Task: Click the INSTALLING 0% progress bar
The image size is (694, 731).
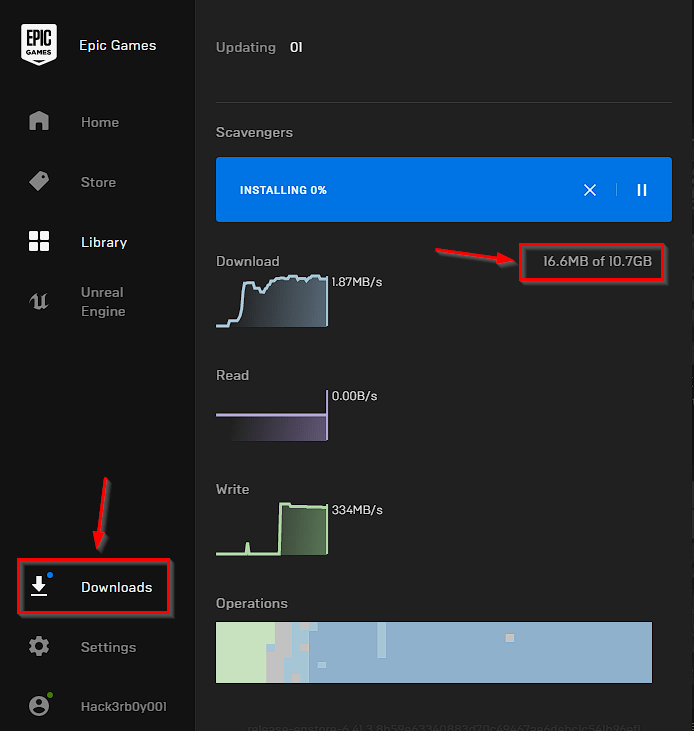Action: pos(444,190)
